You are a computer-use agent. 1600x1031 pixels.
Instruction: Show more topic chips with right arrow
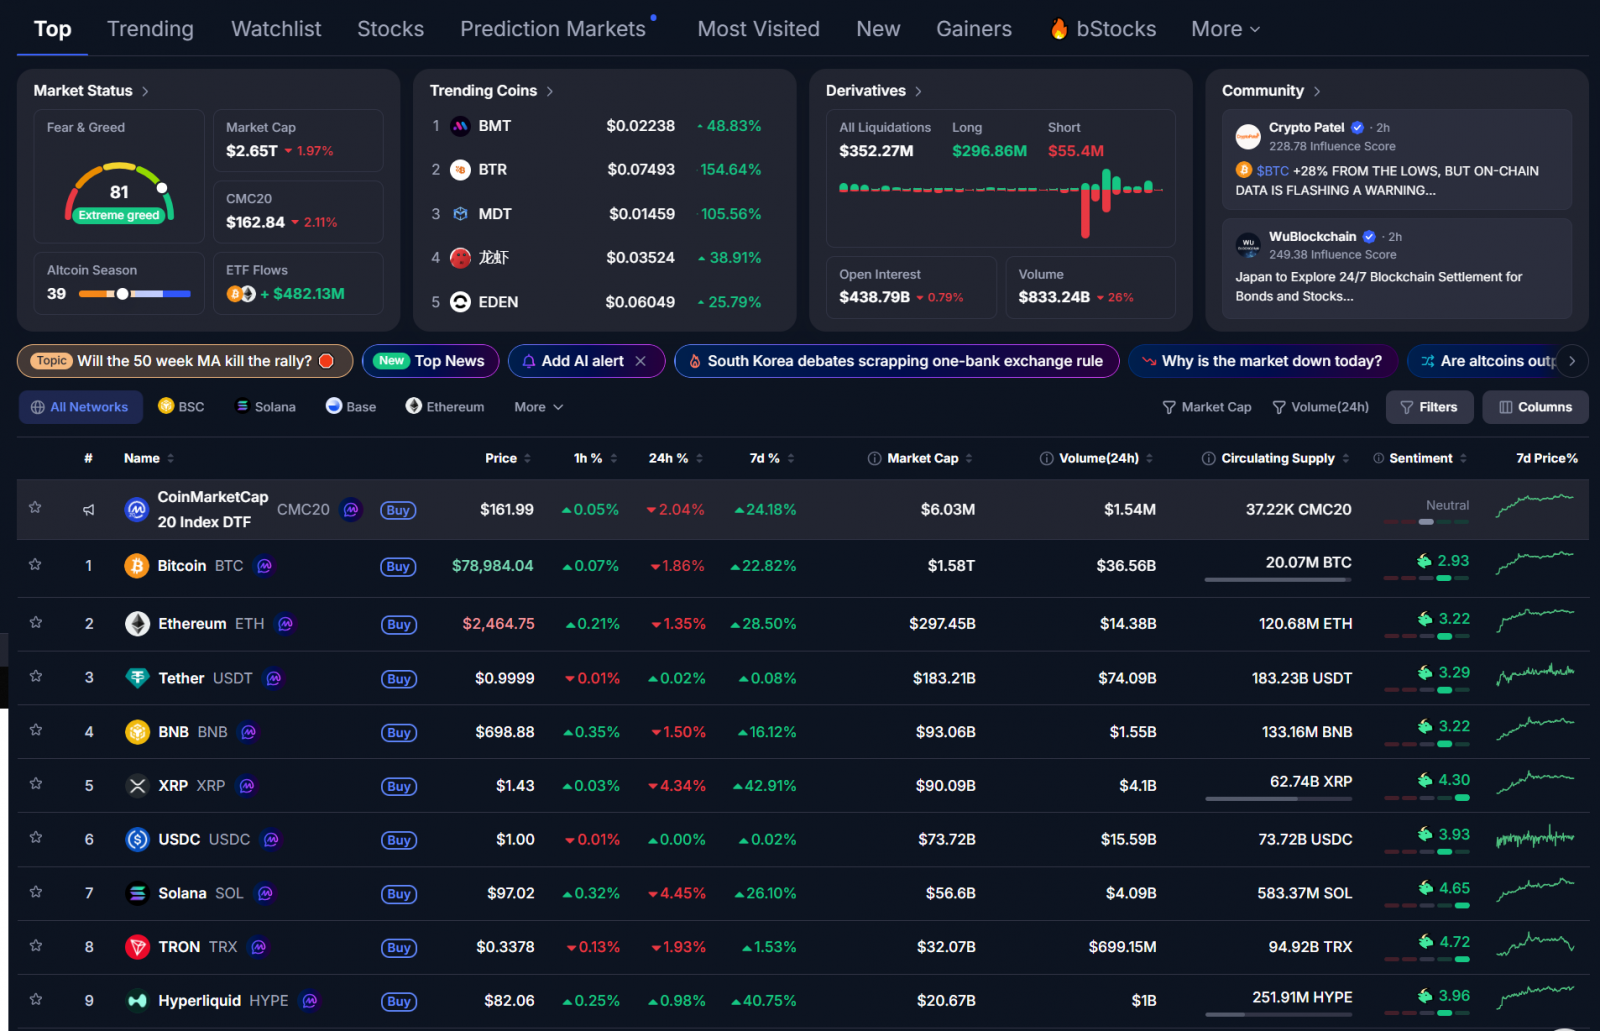pos(1572,361)
